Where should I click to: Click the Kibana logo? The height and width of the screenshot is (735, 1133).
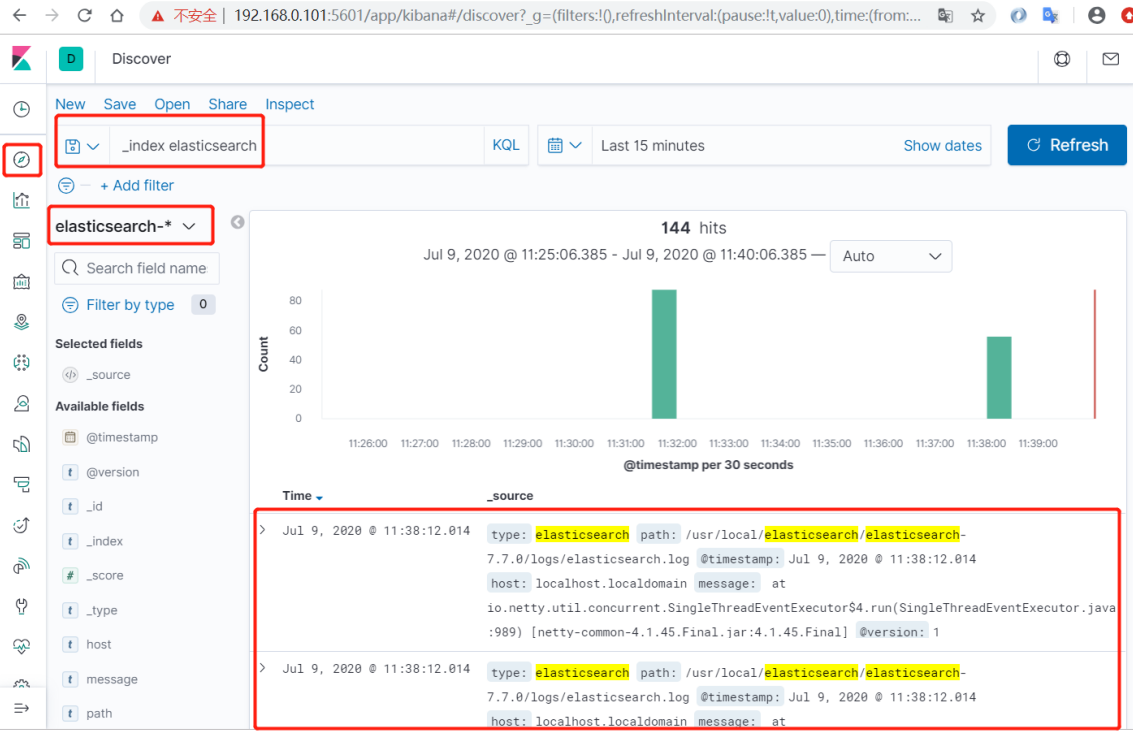point(22,59)
